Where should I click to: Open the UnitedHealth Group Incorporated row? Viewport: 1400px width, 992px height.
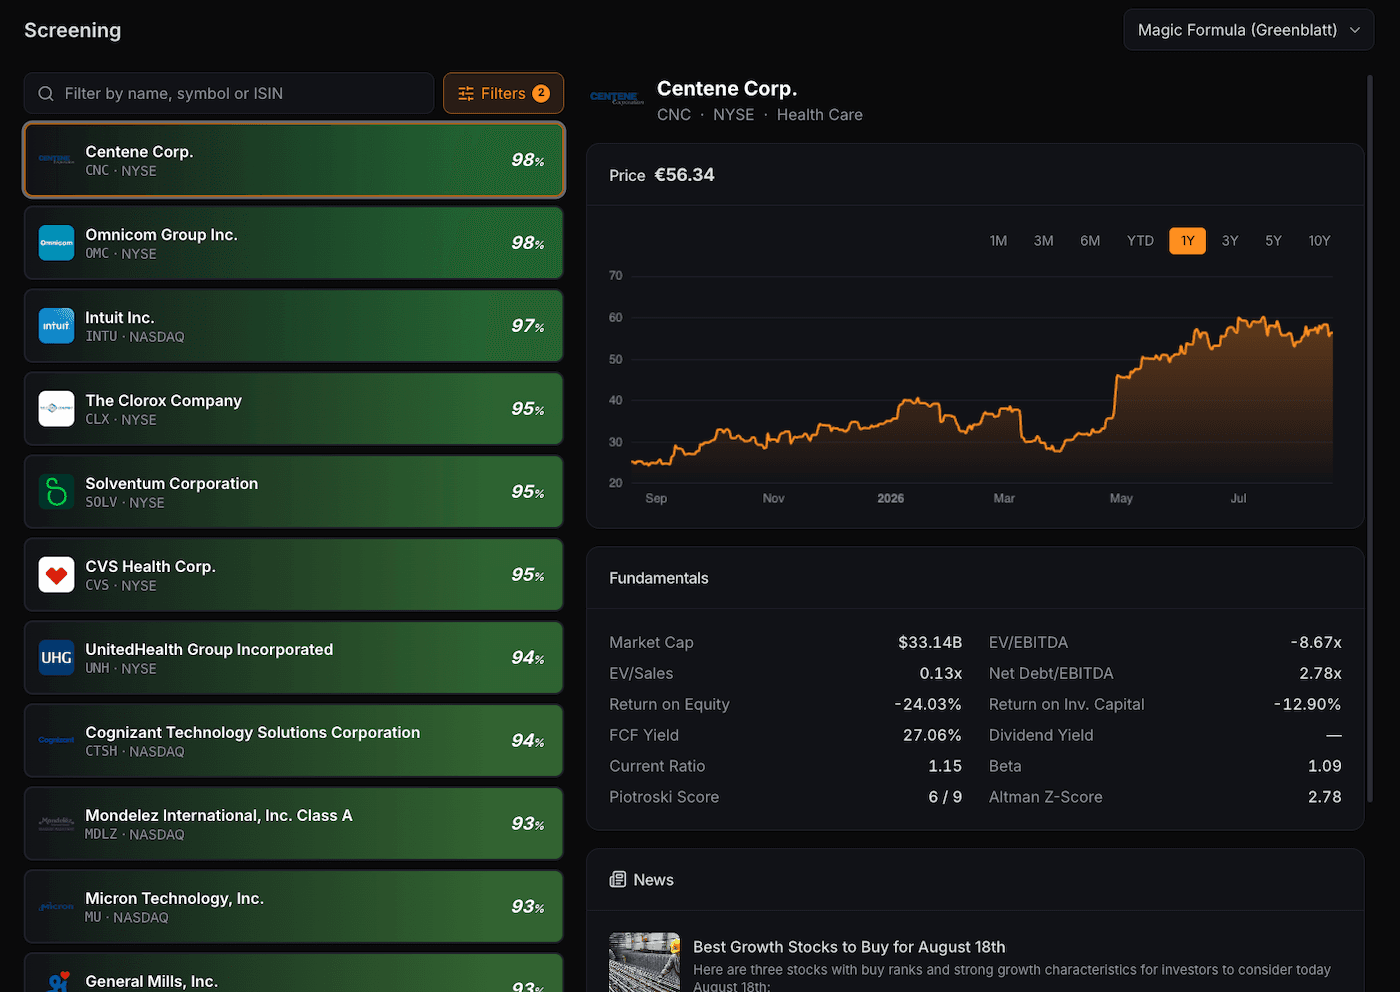(x=294, y=658)
